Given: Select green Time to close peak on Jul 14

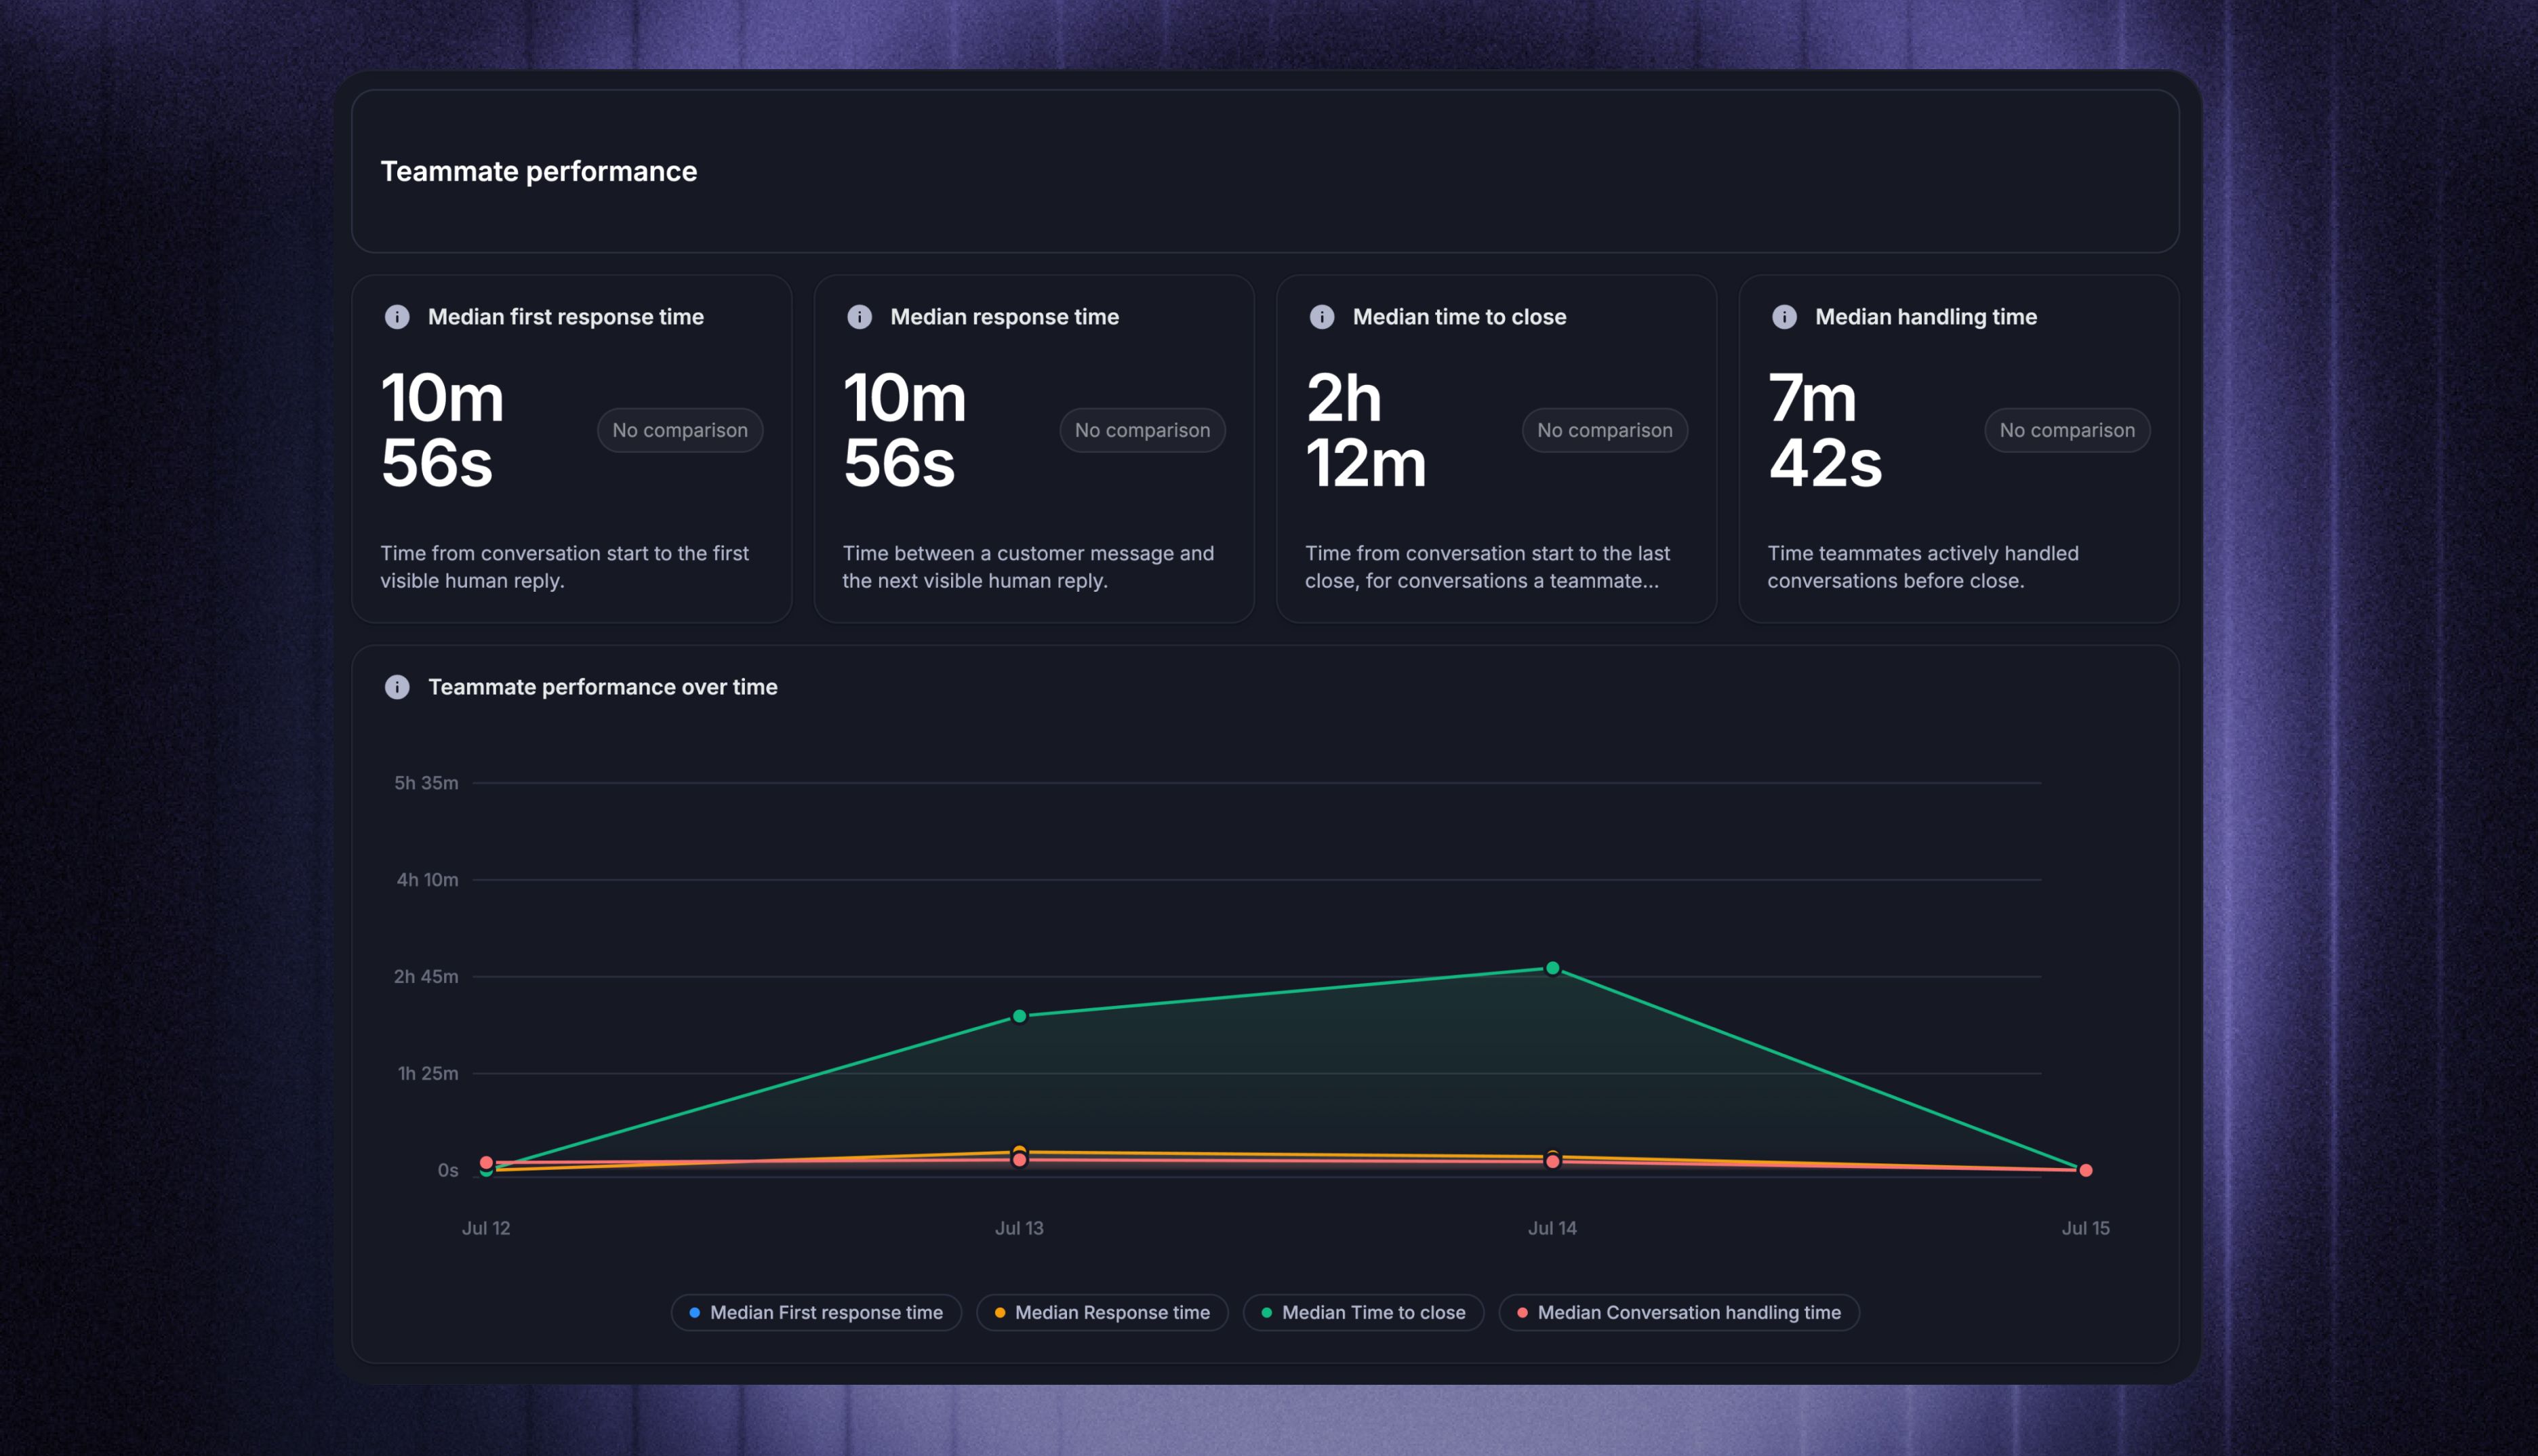Looking at the screenshot, I should (1552, 968).
